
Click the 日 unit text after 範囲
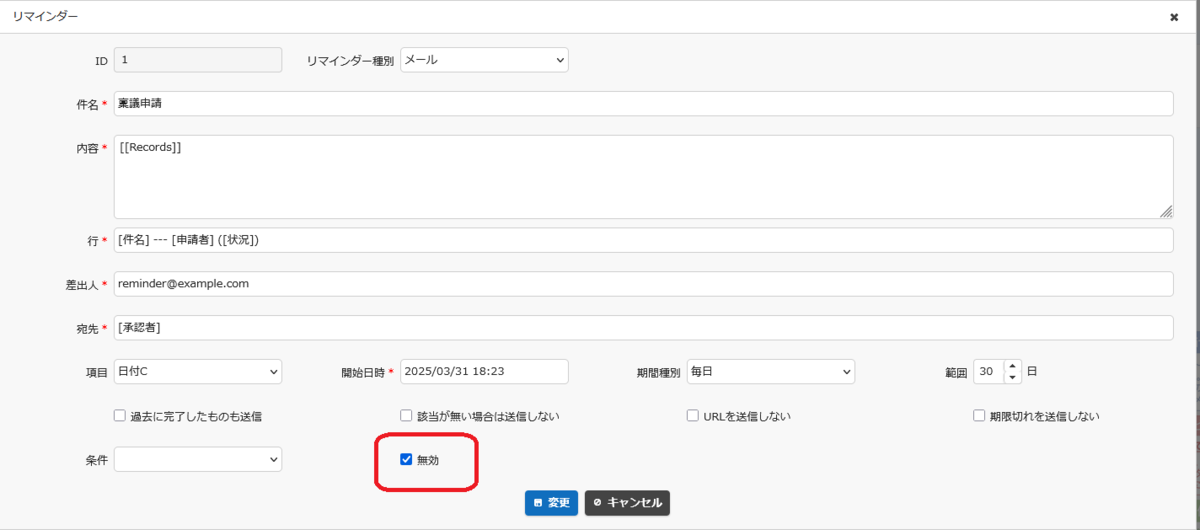coord(1032,372)
